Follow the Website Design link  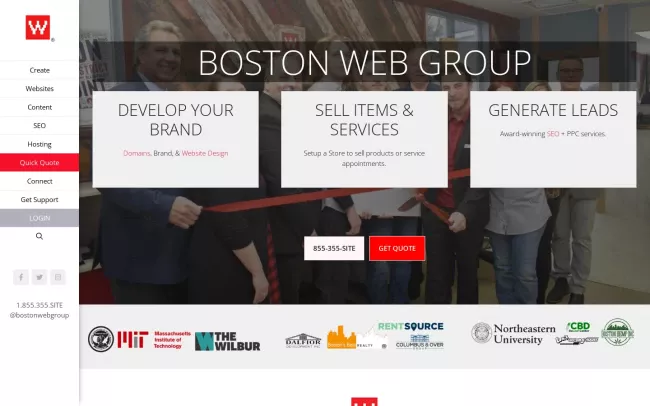point(205,153)
